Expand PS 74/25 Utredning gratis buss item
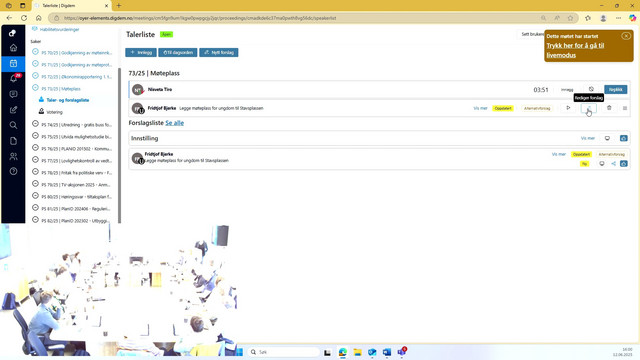Viewport: 640px width, 360px height. [72, 124]
